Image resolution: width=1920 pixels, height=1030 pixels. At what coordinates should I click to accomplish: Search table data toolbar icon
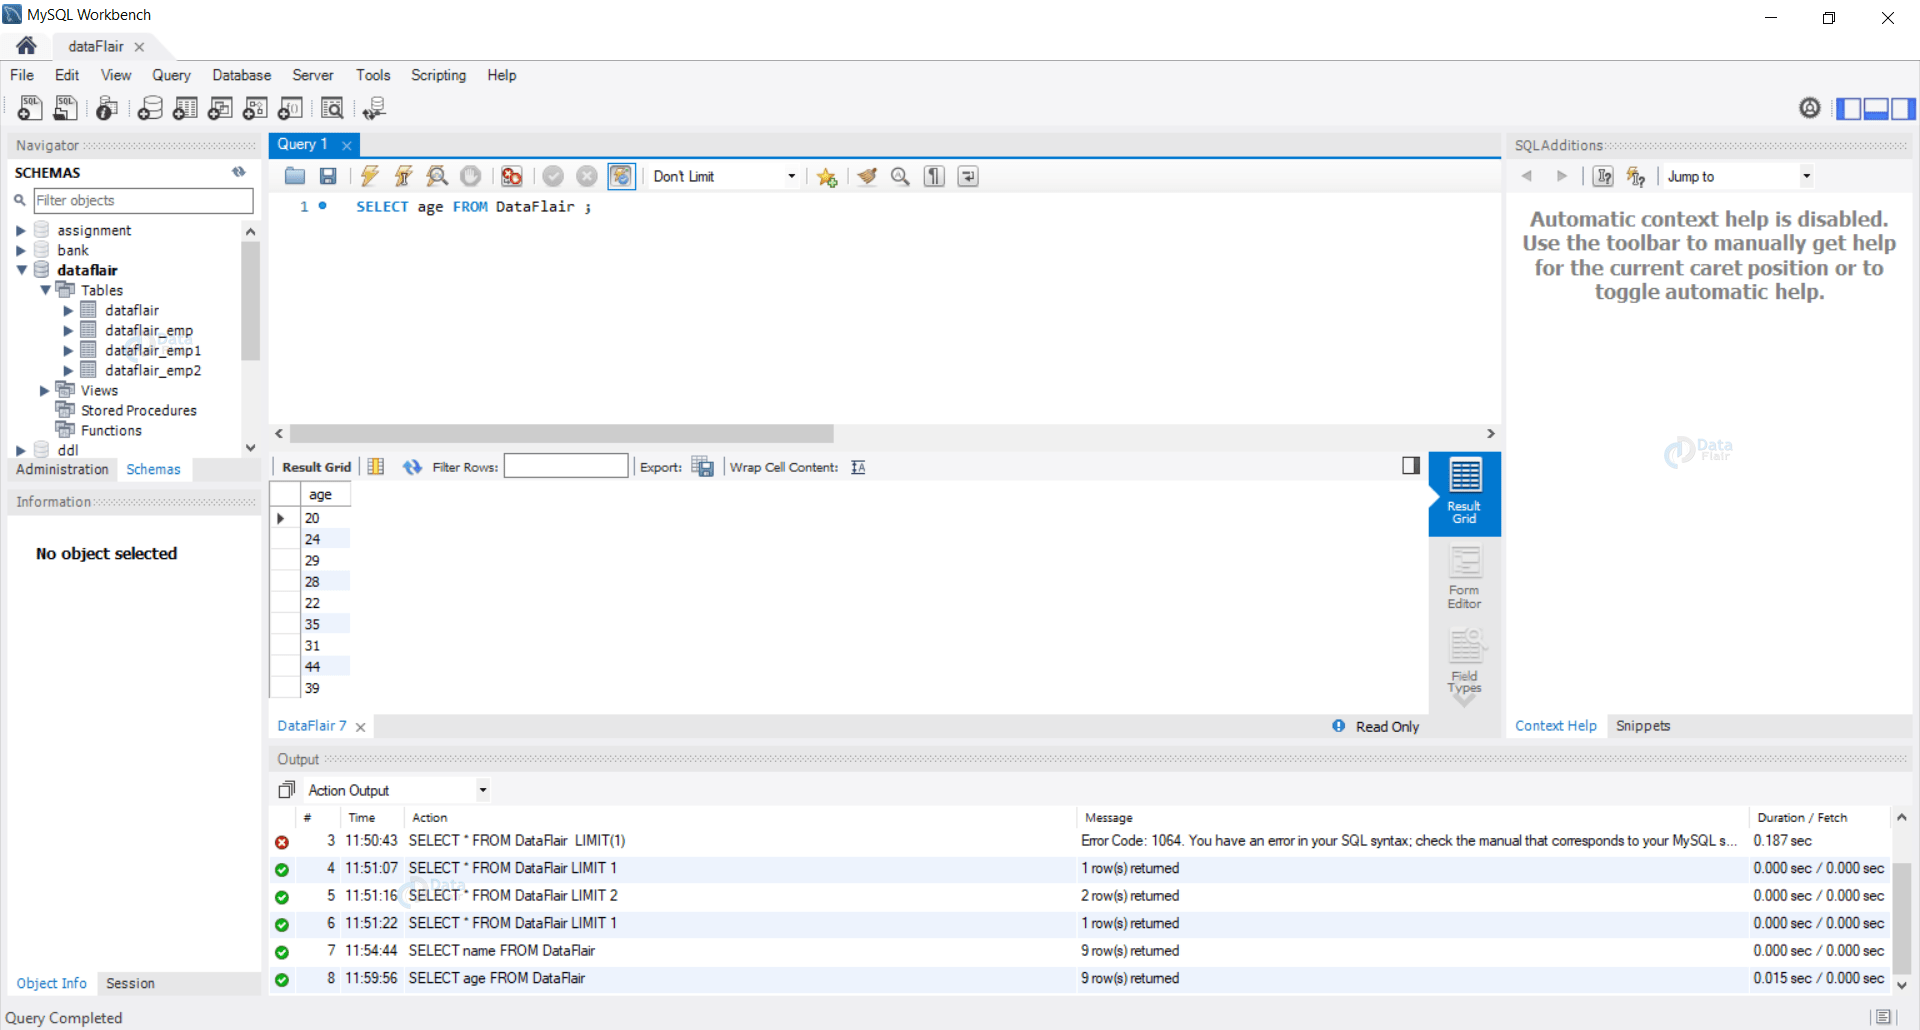coord(332,108)
